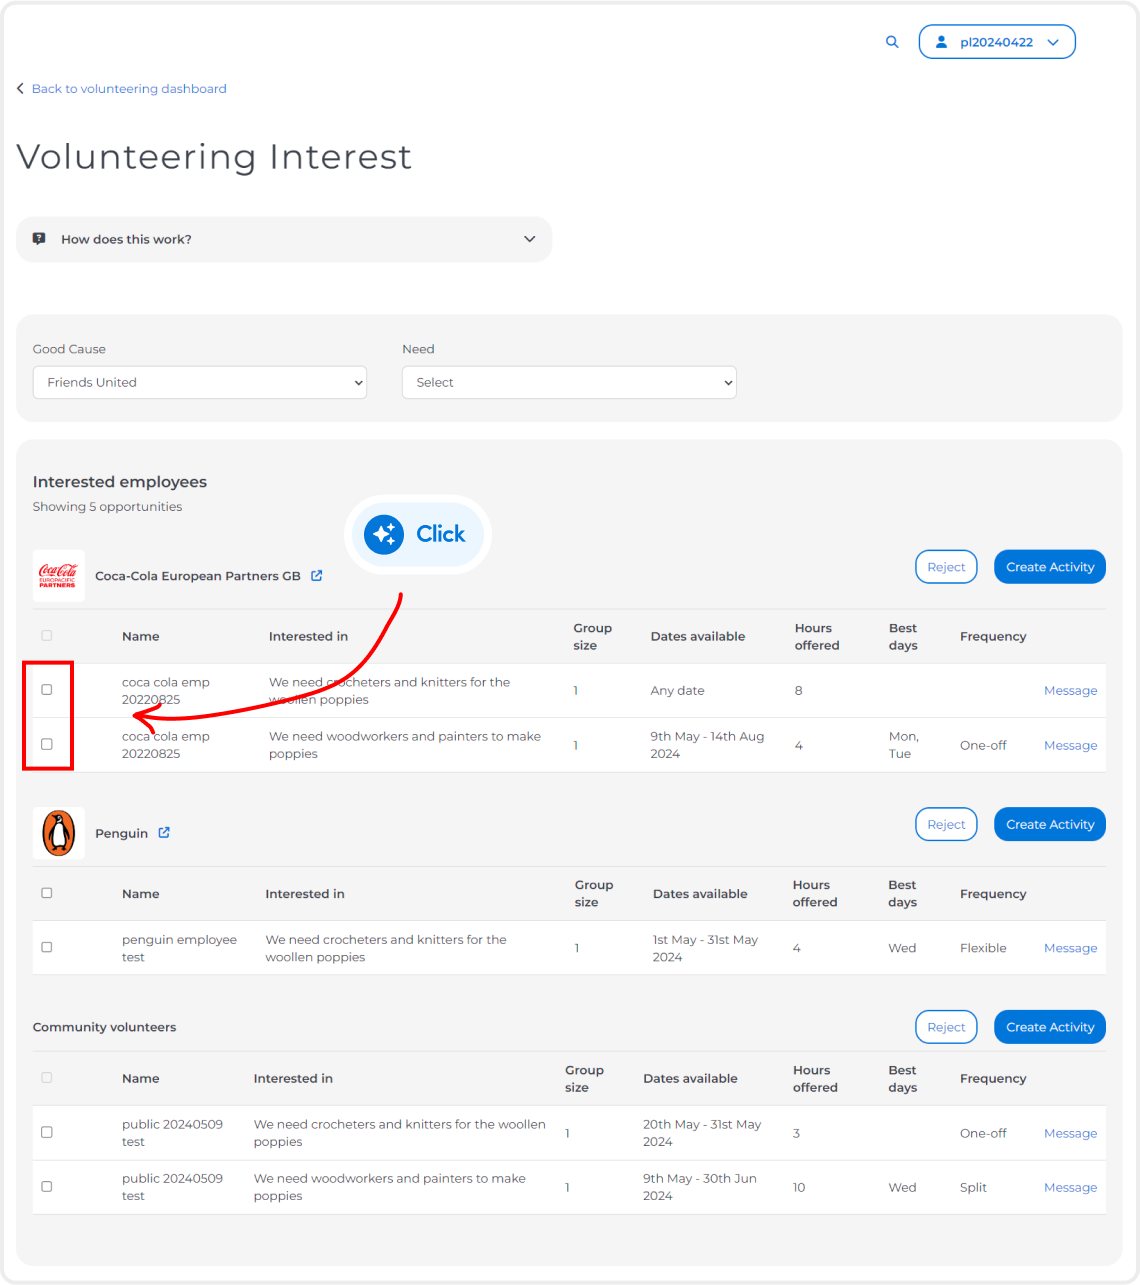Open the pl20240422 account menu
The image size is (1140, 1285).
coord(997,42)
